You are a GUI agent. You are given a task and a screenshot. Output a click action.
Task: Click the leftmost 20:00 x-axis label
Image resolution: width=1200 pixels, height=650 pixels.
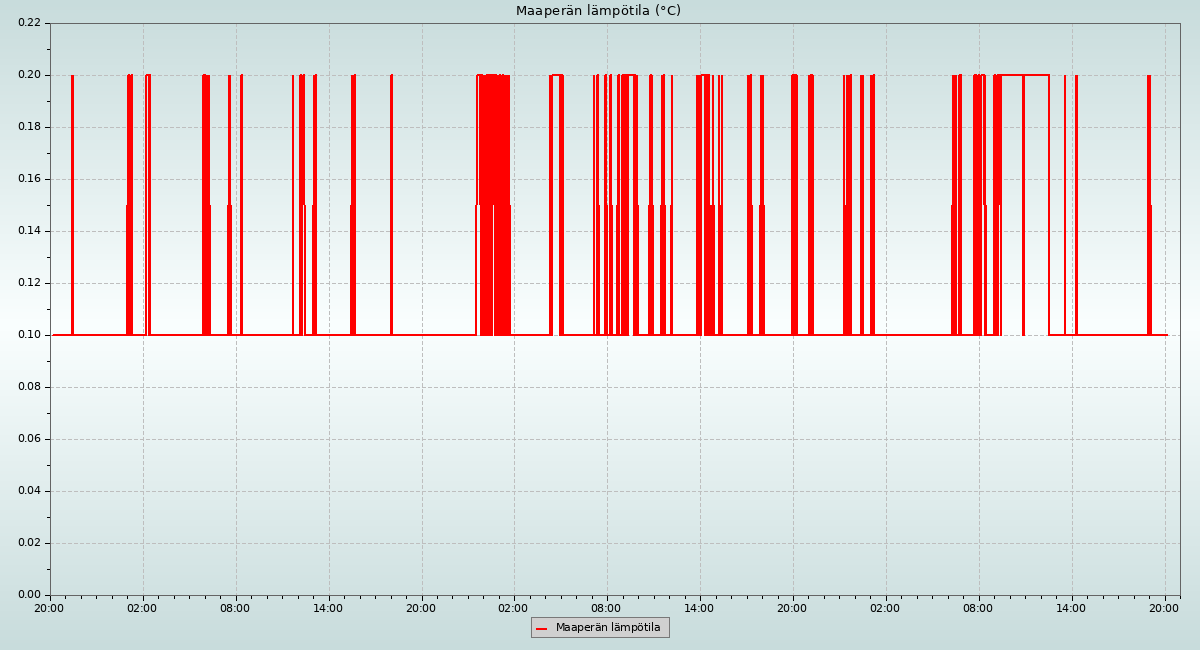click(x=49, y=608)
